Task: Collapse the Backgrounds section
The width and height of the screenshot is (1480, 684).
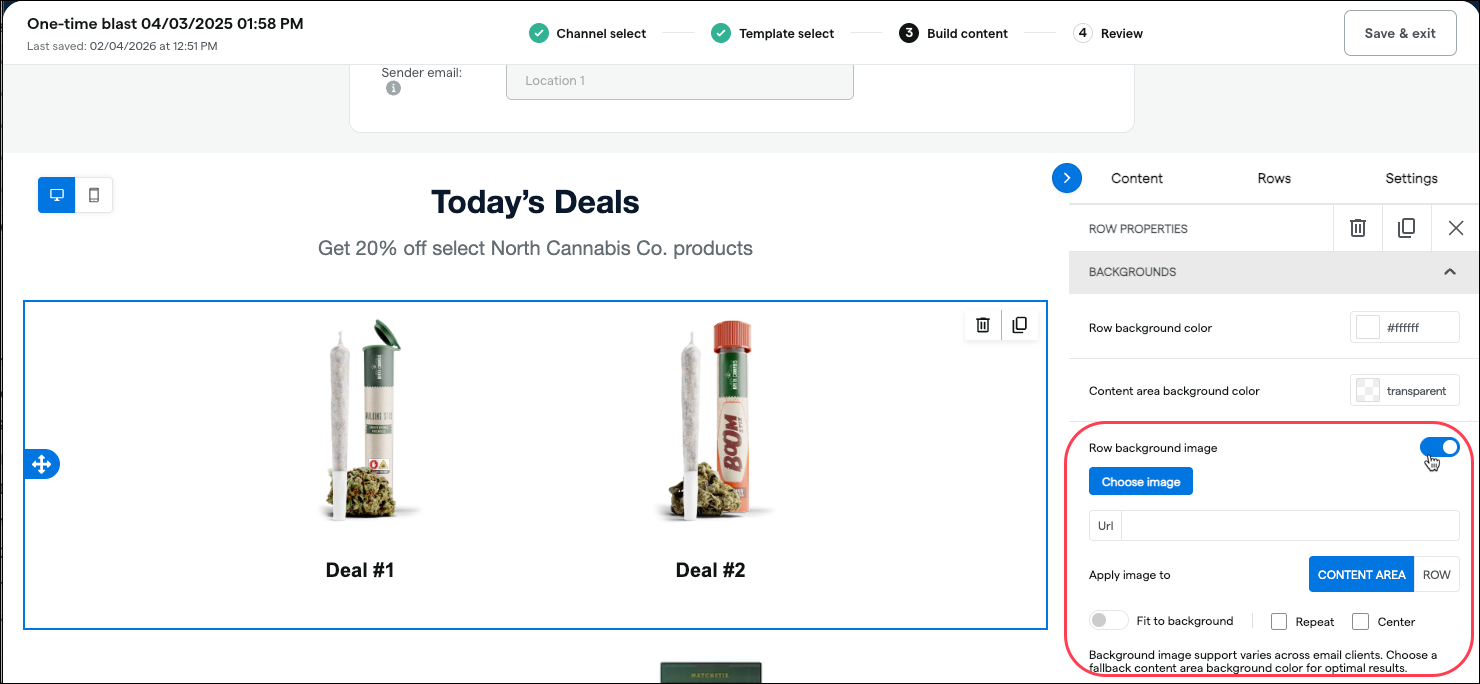Action: [x=1449, y=272]
